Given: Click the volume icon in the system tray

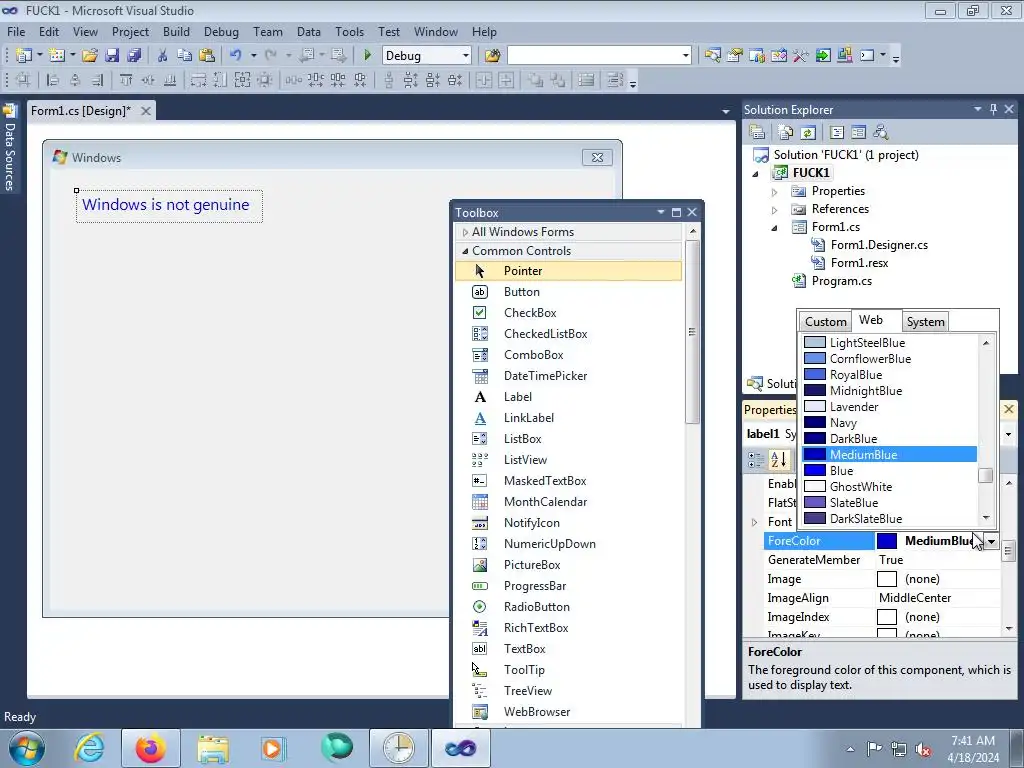Looking at the screenshot, I should point(923,749).
